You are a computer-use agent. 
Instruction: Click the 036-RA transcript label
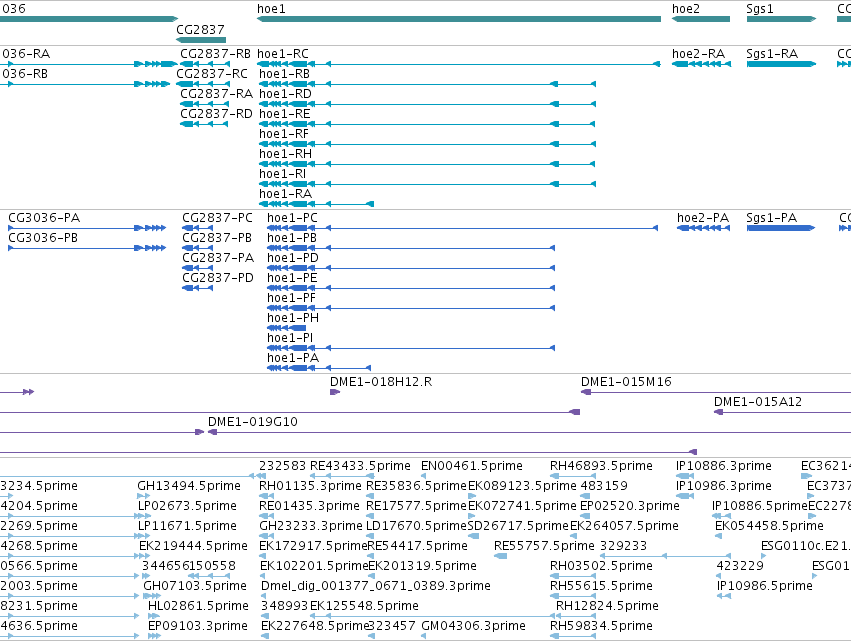tap(26, 54)
